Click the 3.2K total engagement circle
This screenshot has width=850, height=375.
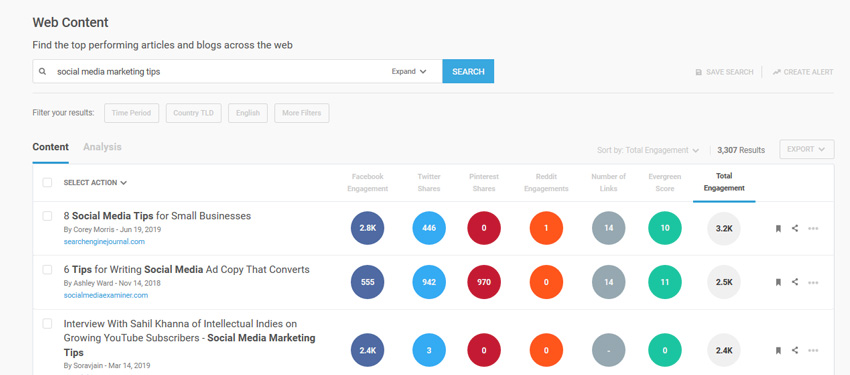[x=724, y=228]
